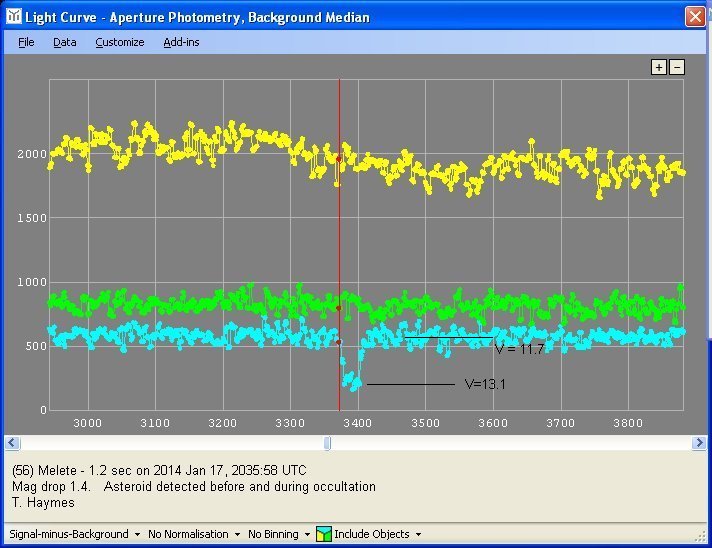Screen dimensions: 712x548
Task: Open the Data menu
Action: pos(64,42)
